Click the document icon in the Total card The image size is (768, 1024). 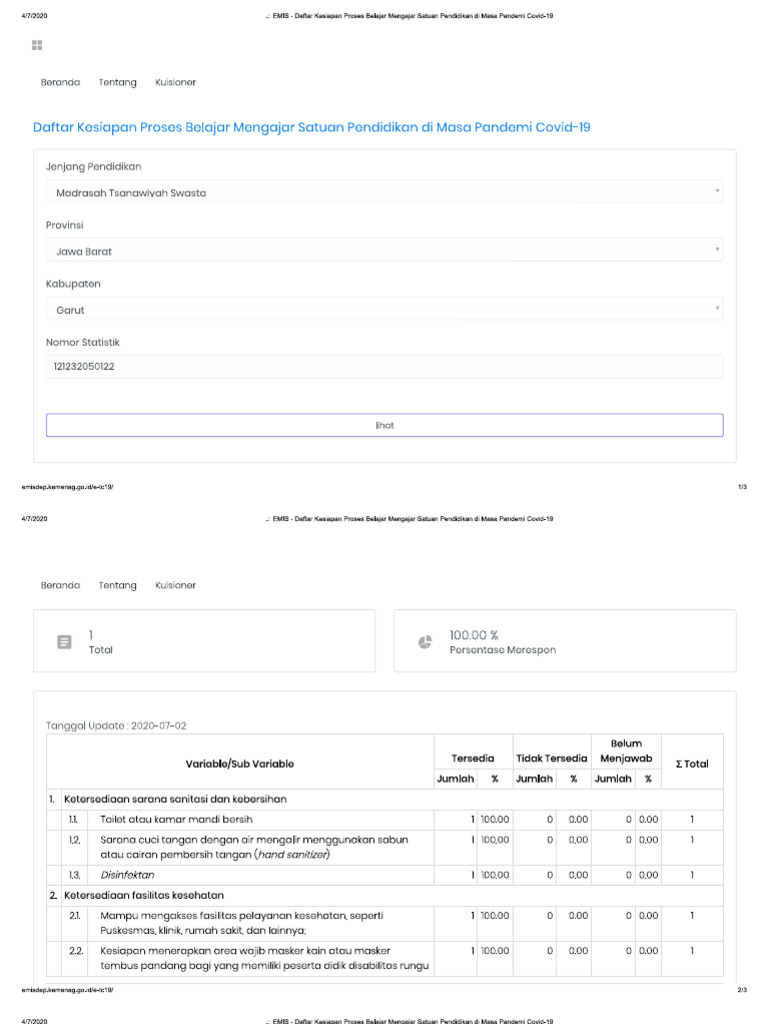tap(65, 642)
